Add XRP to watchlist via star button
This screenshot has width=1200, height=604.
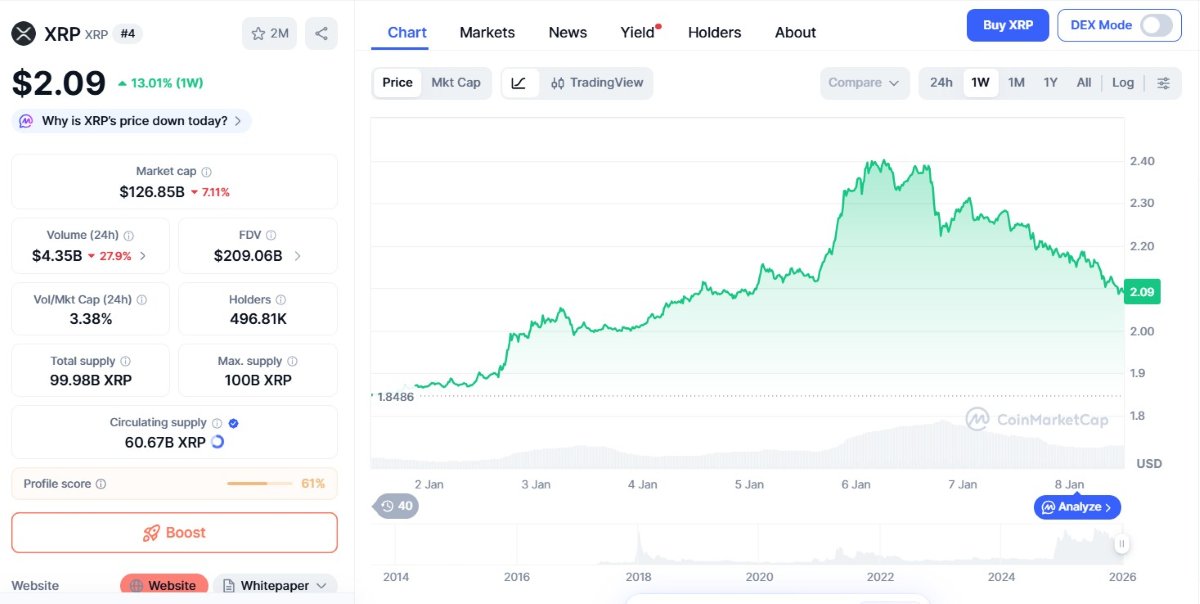point(269,33)
